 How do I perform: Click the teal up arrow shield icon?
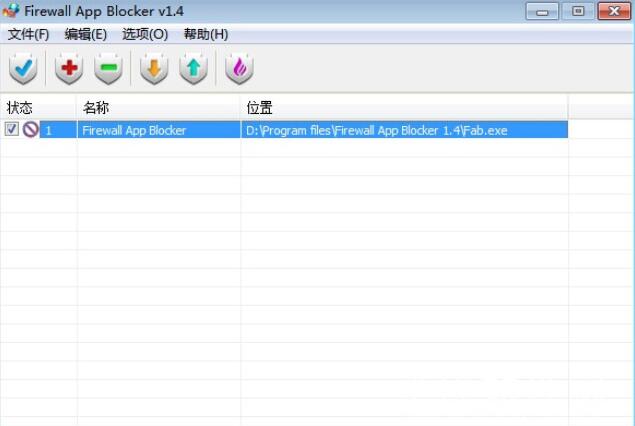193,68
